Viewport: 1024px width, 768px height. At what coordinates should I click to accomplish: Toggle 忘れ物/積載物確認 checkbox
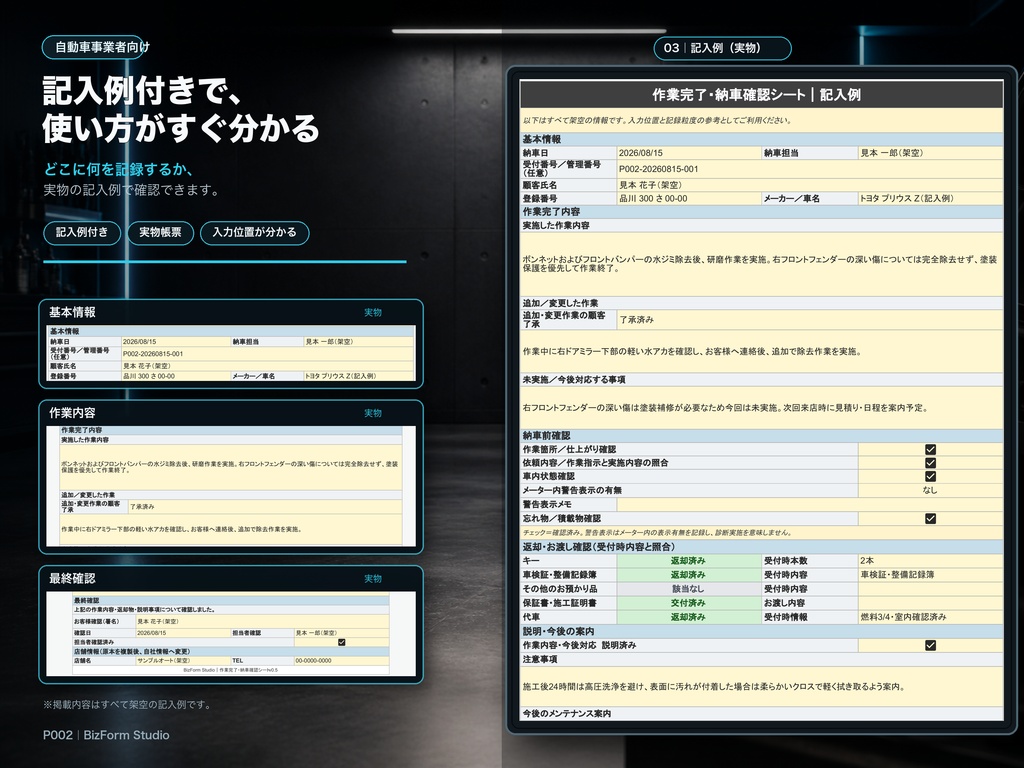930,519
